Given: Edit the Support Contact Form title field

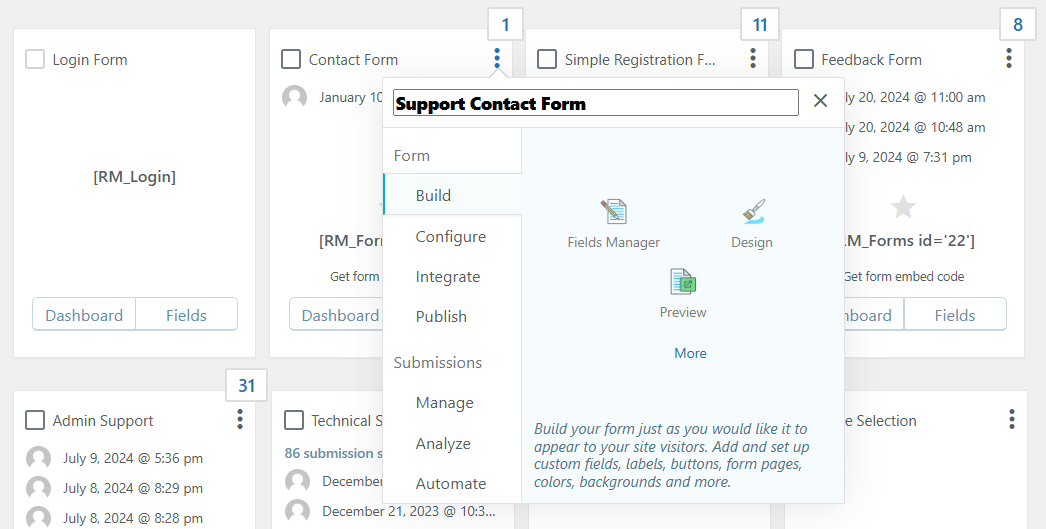Looking at the screenshot, I should tap(595, 103).
